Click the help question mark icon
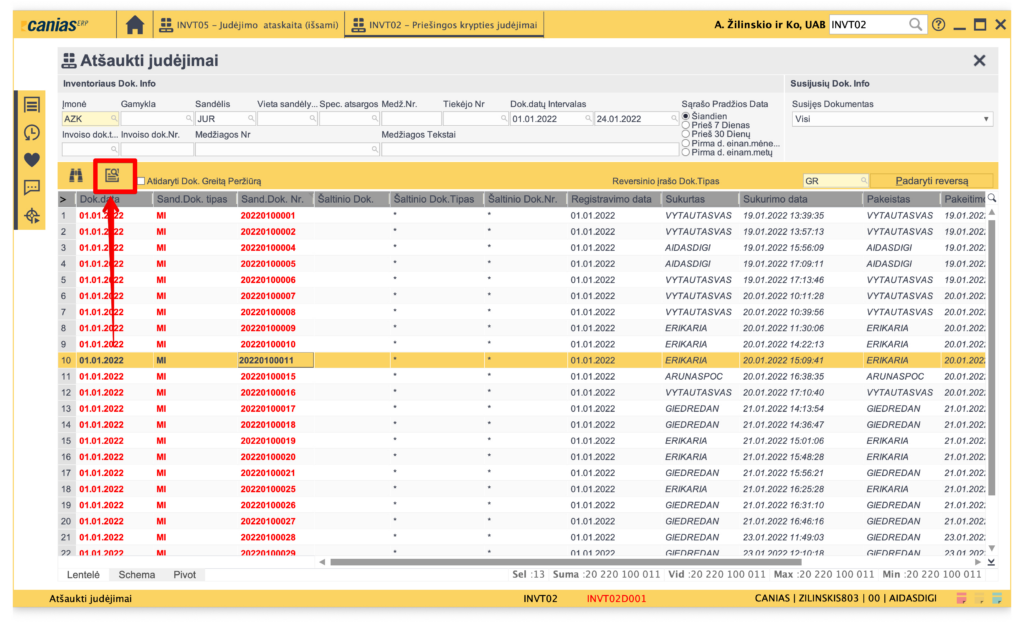Viewport: 1024px width, 622px height. (938, 24)
